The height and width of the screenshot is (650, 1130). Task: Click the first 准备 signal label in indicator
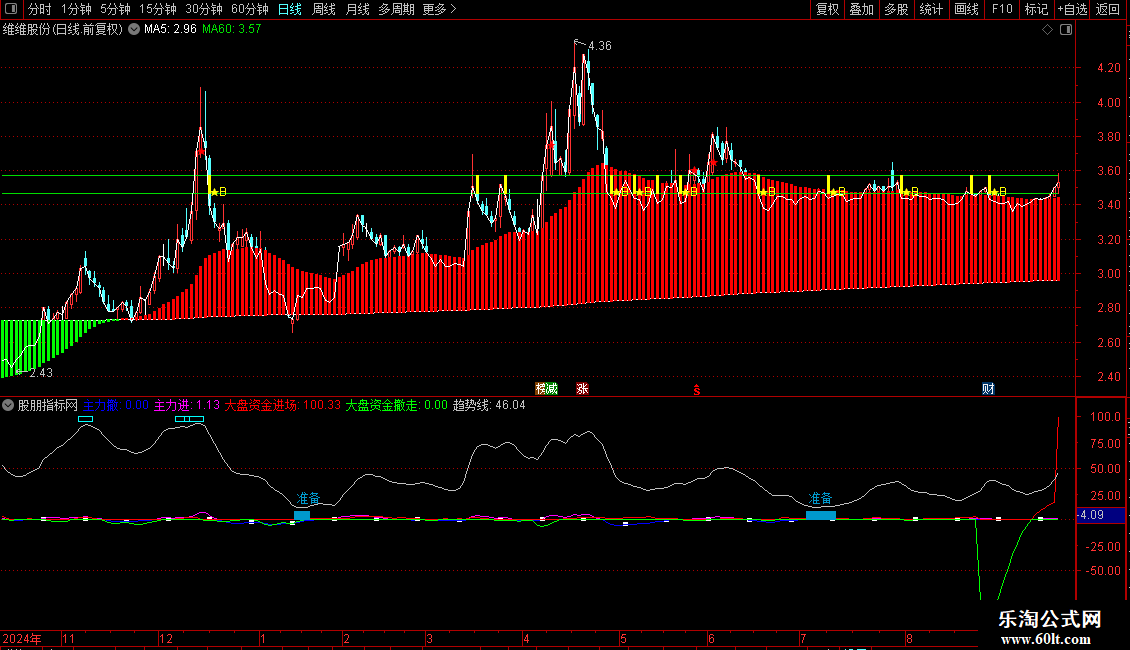point(308,499)
